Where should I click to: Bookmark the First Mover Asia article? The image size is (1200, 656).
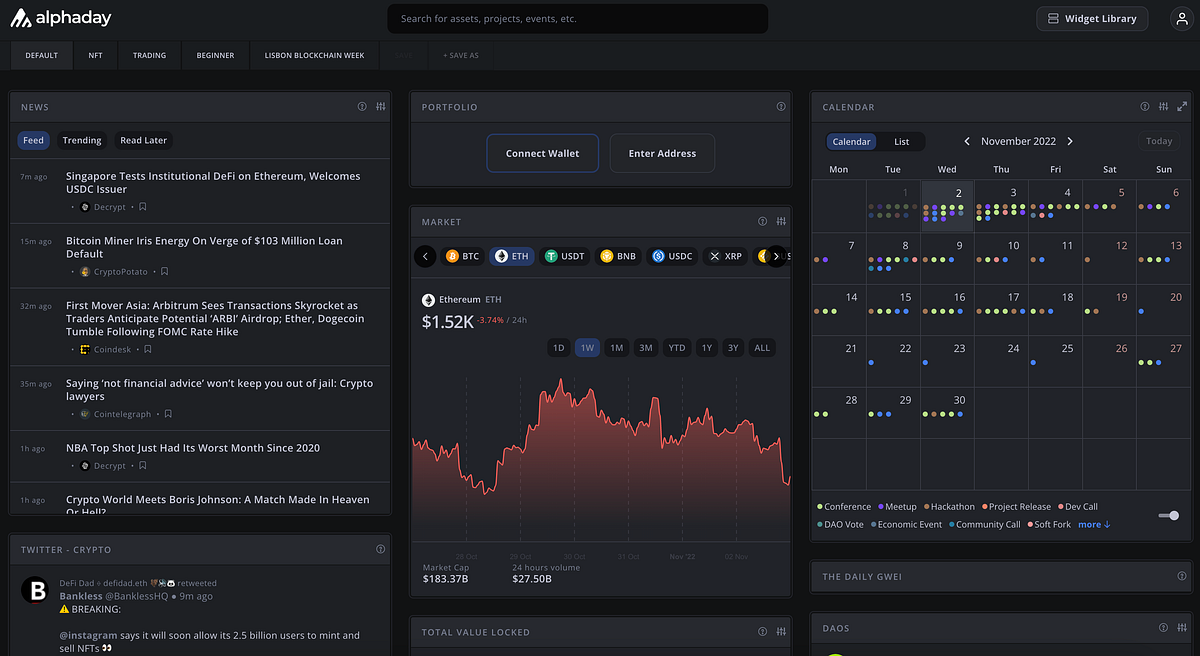click(148, 350)
